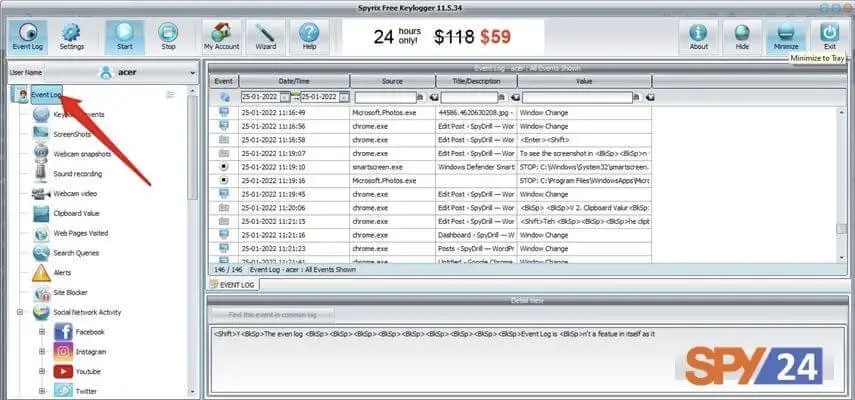
Task: Click Find this event in common log
Action: (x=273, y=315)
